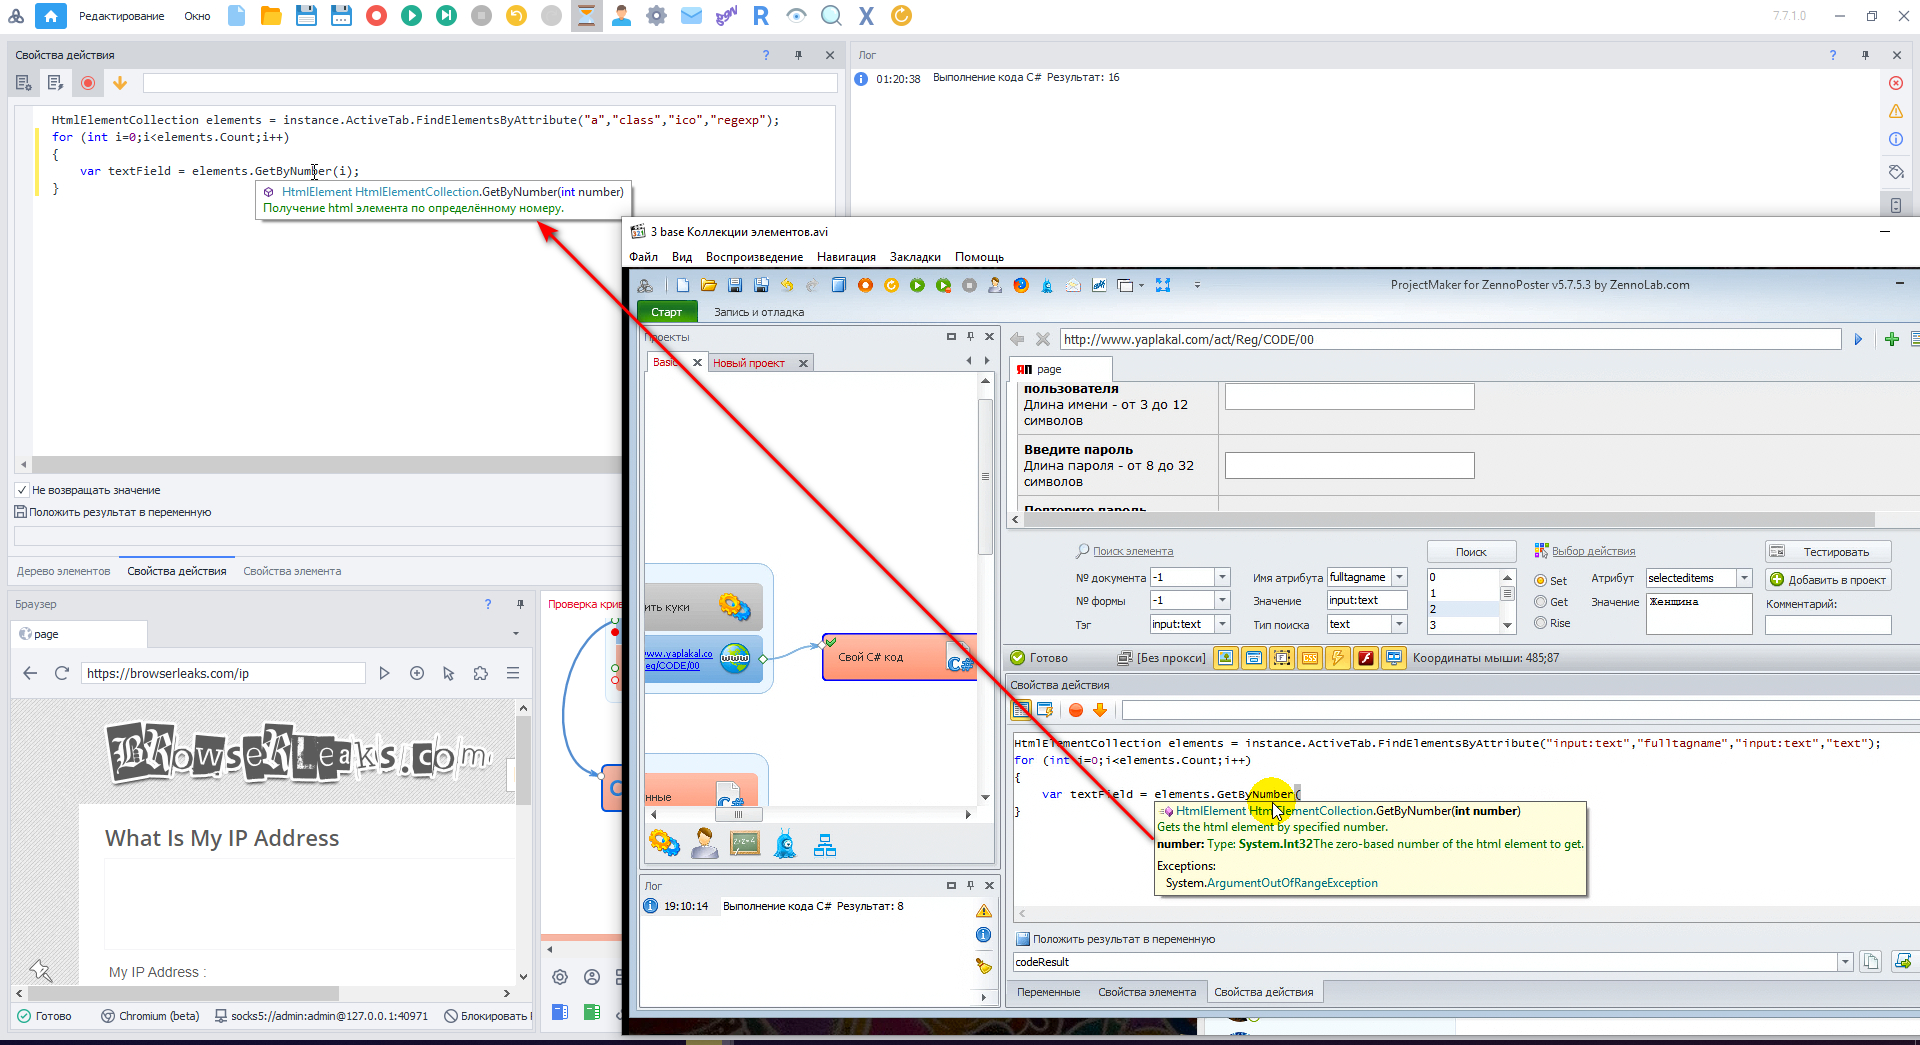Click the orange folder Open icon in top toolbar
This screenshot has height=1045, width=1920.
click(271, 16)
